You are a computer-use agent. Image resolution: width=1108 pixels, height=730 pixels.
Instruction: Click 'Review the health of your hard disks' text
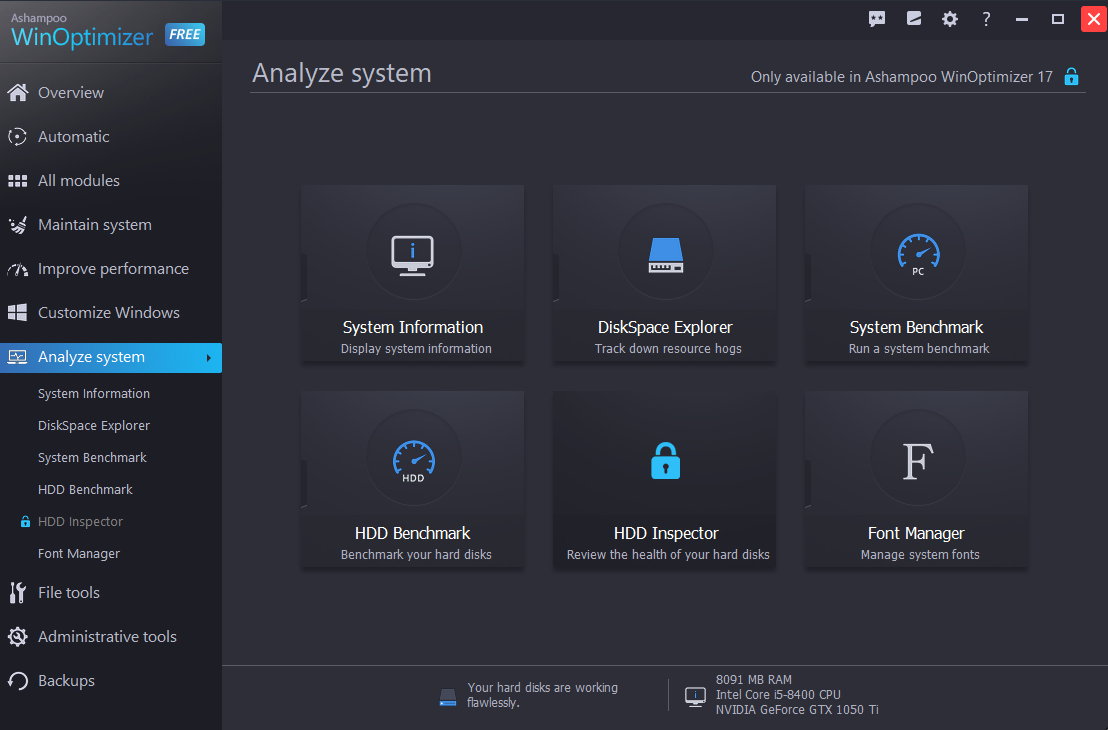point(668,555)
